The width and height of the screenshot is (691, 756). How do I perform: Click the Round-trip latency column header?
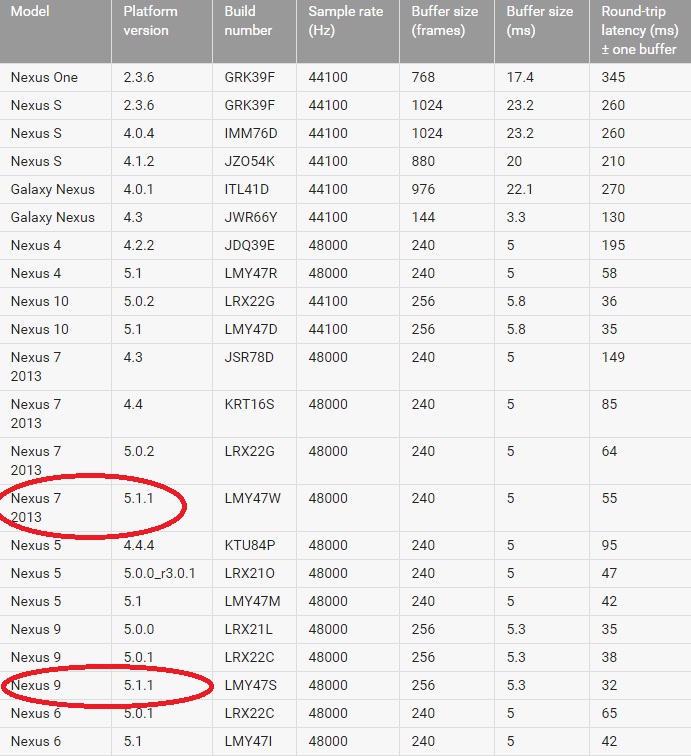pyautogui.click(x=640, y=30)
